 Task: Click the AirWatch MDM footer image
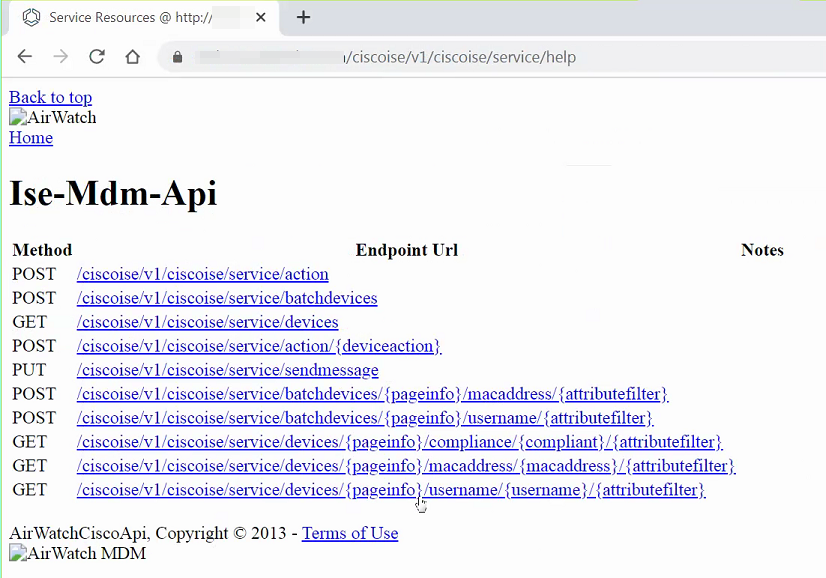click(77, 554)
